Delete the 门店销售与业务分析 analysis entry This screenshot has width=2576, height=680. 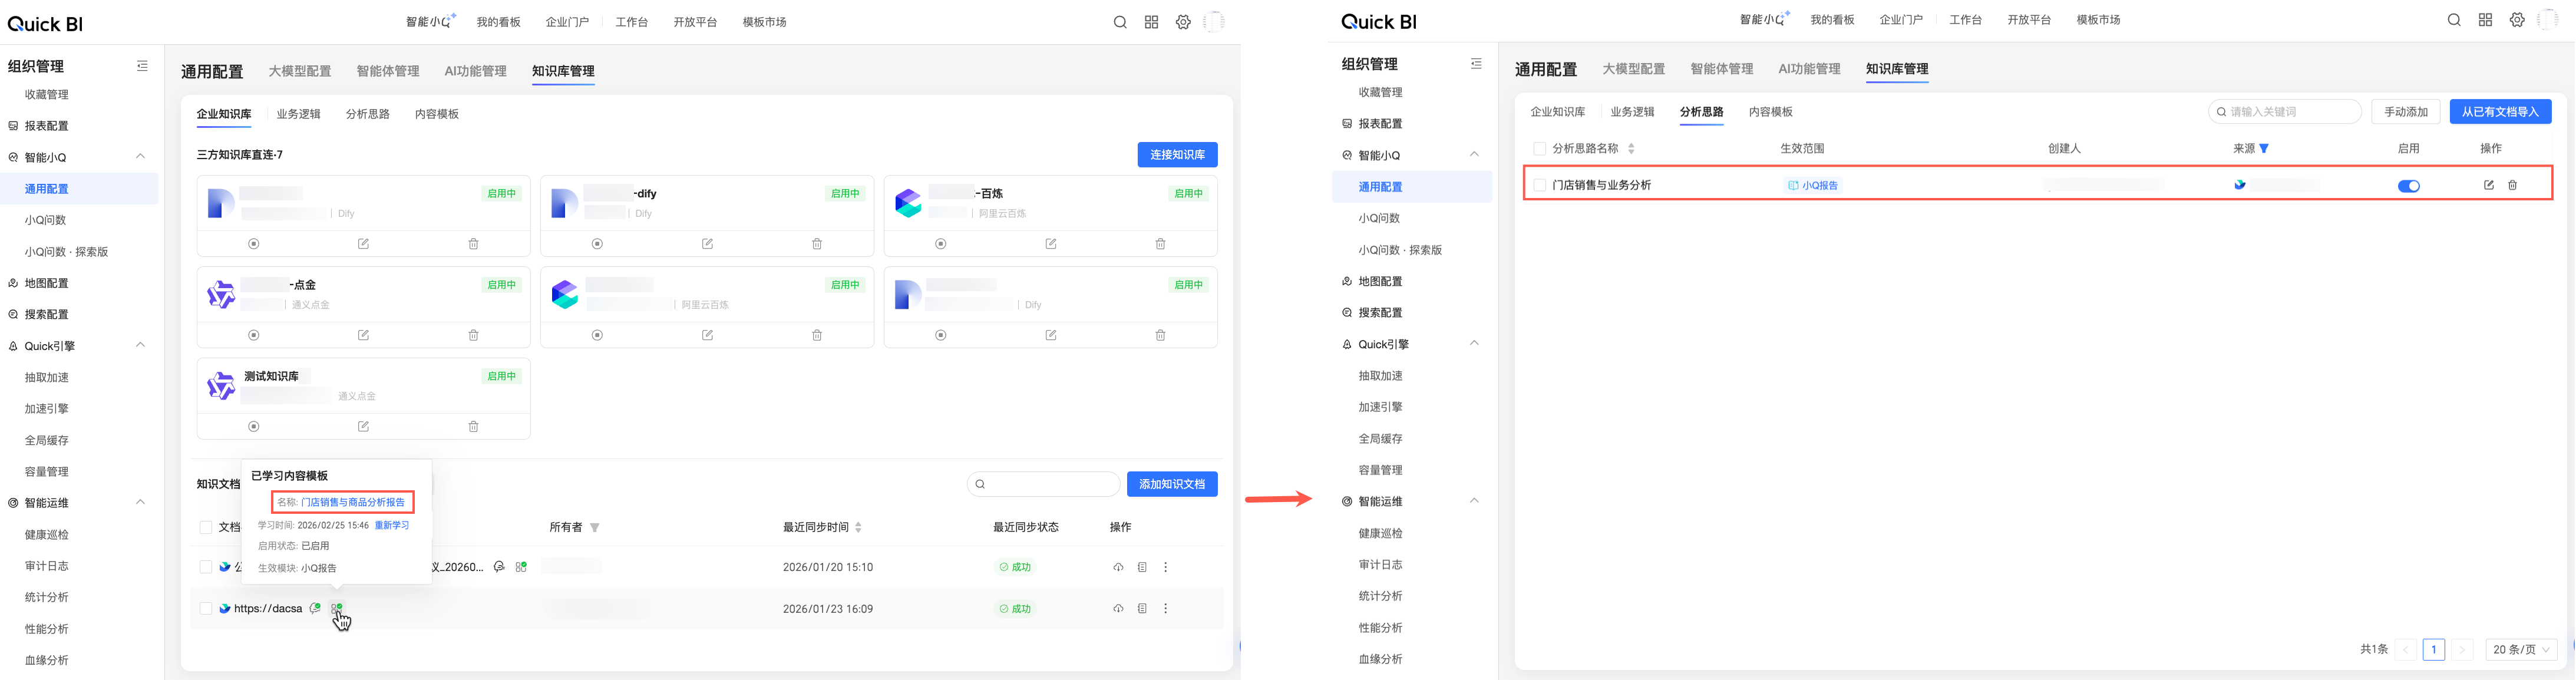point(2513,185)
